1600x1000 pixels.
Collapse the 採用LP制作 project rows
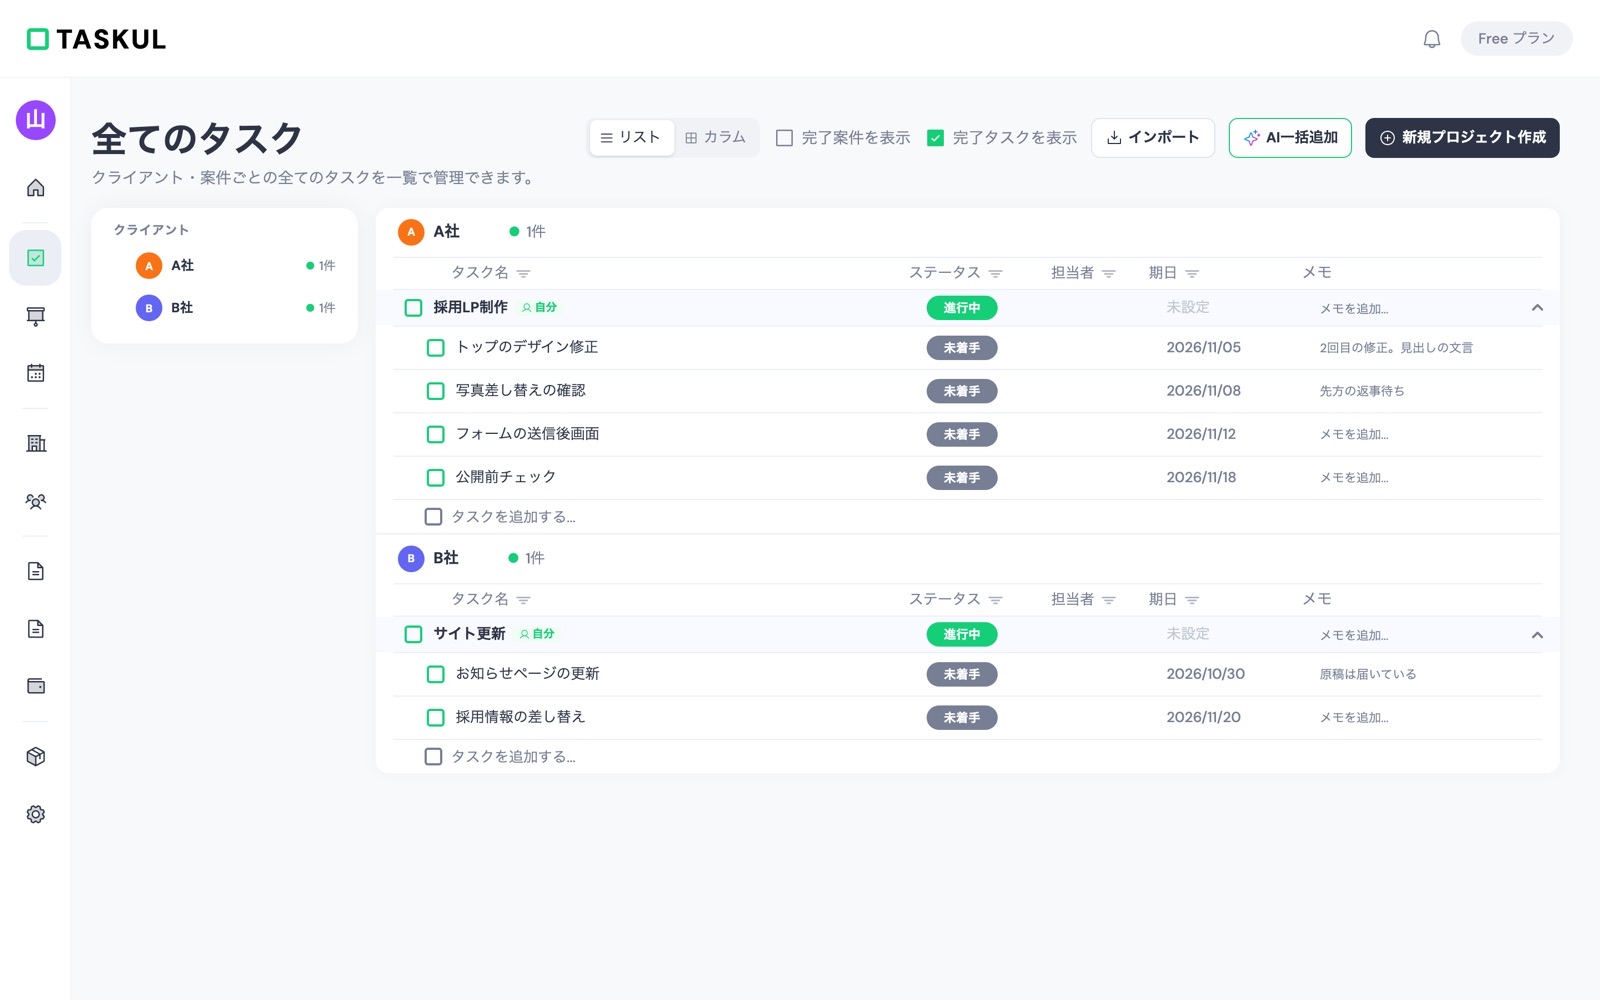(1537, 308)
